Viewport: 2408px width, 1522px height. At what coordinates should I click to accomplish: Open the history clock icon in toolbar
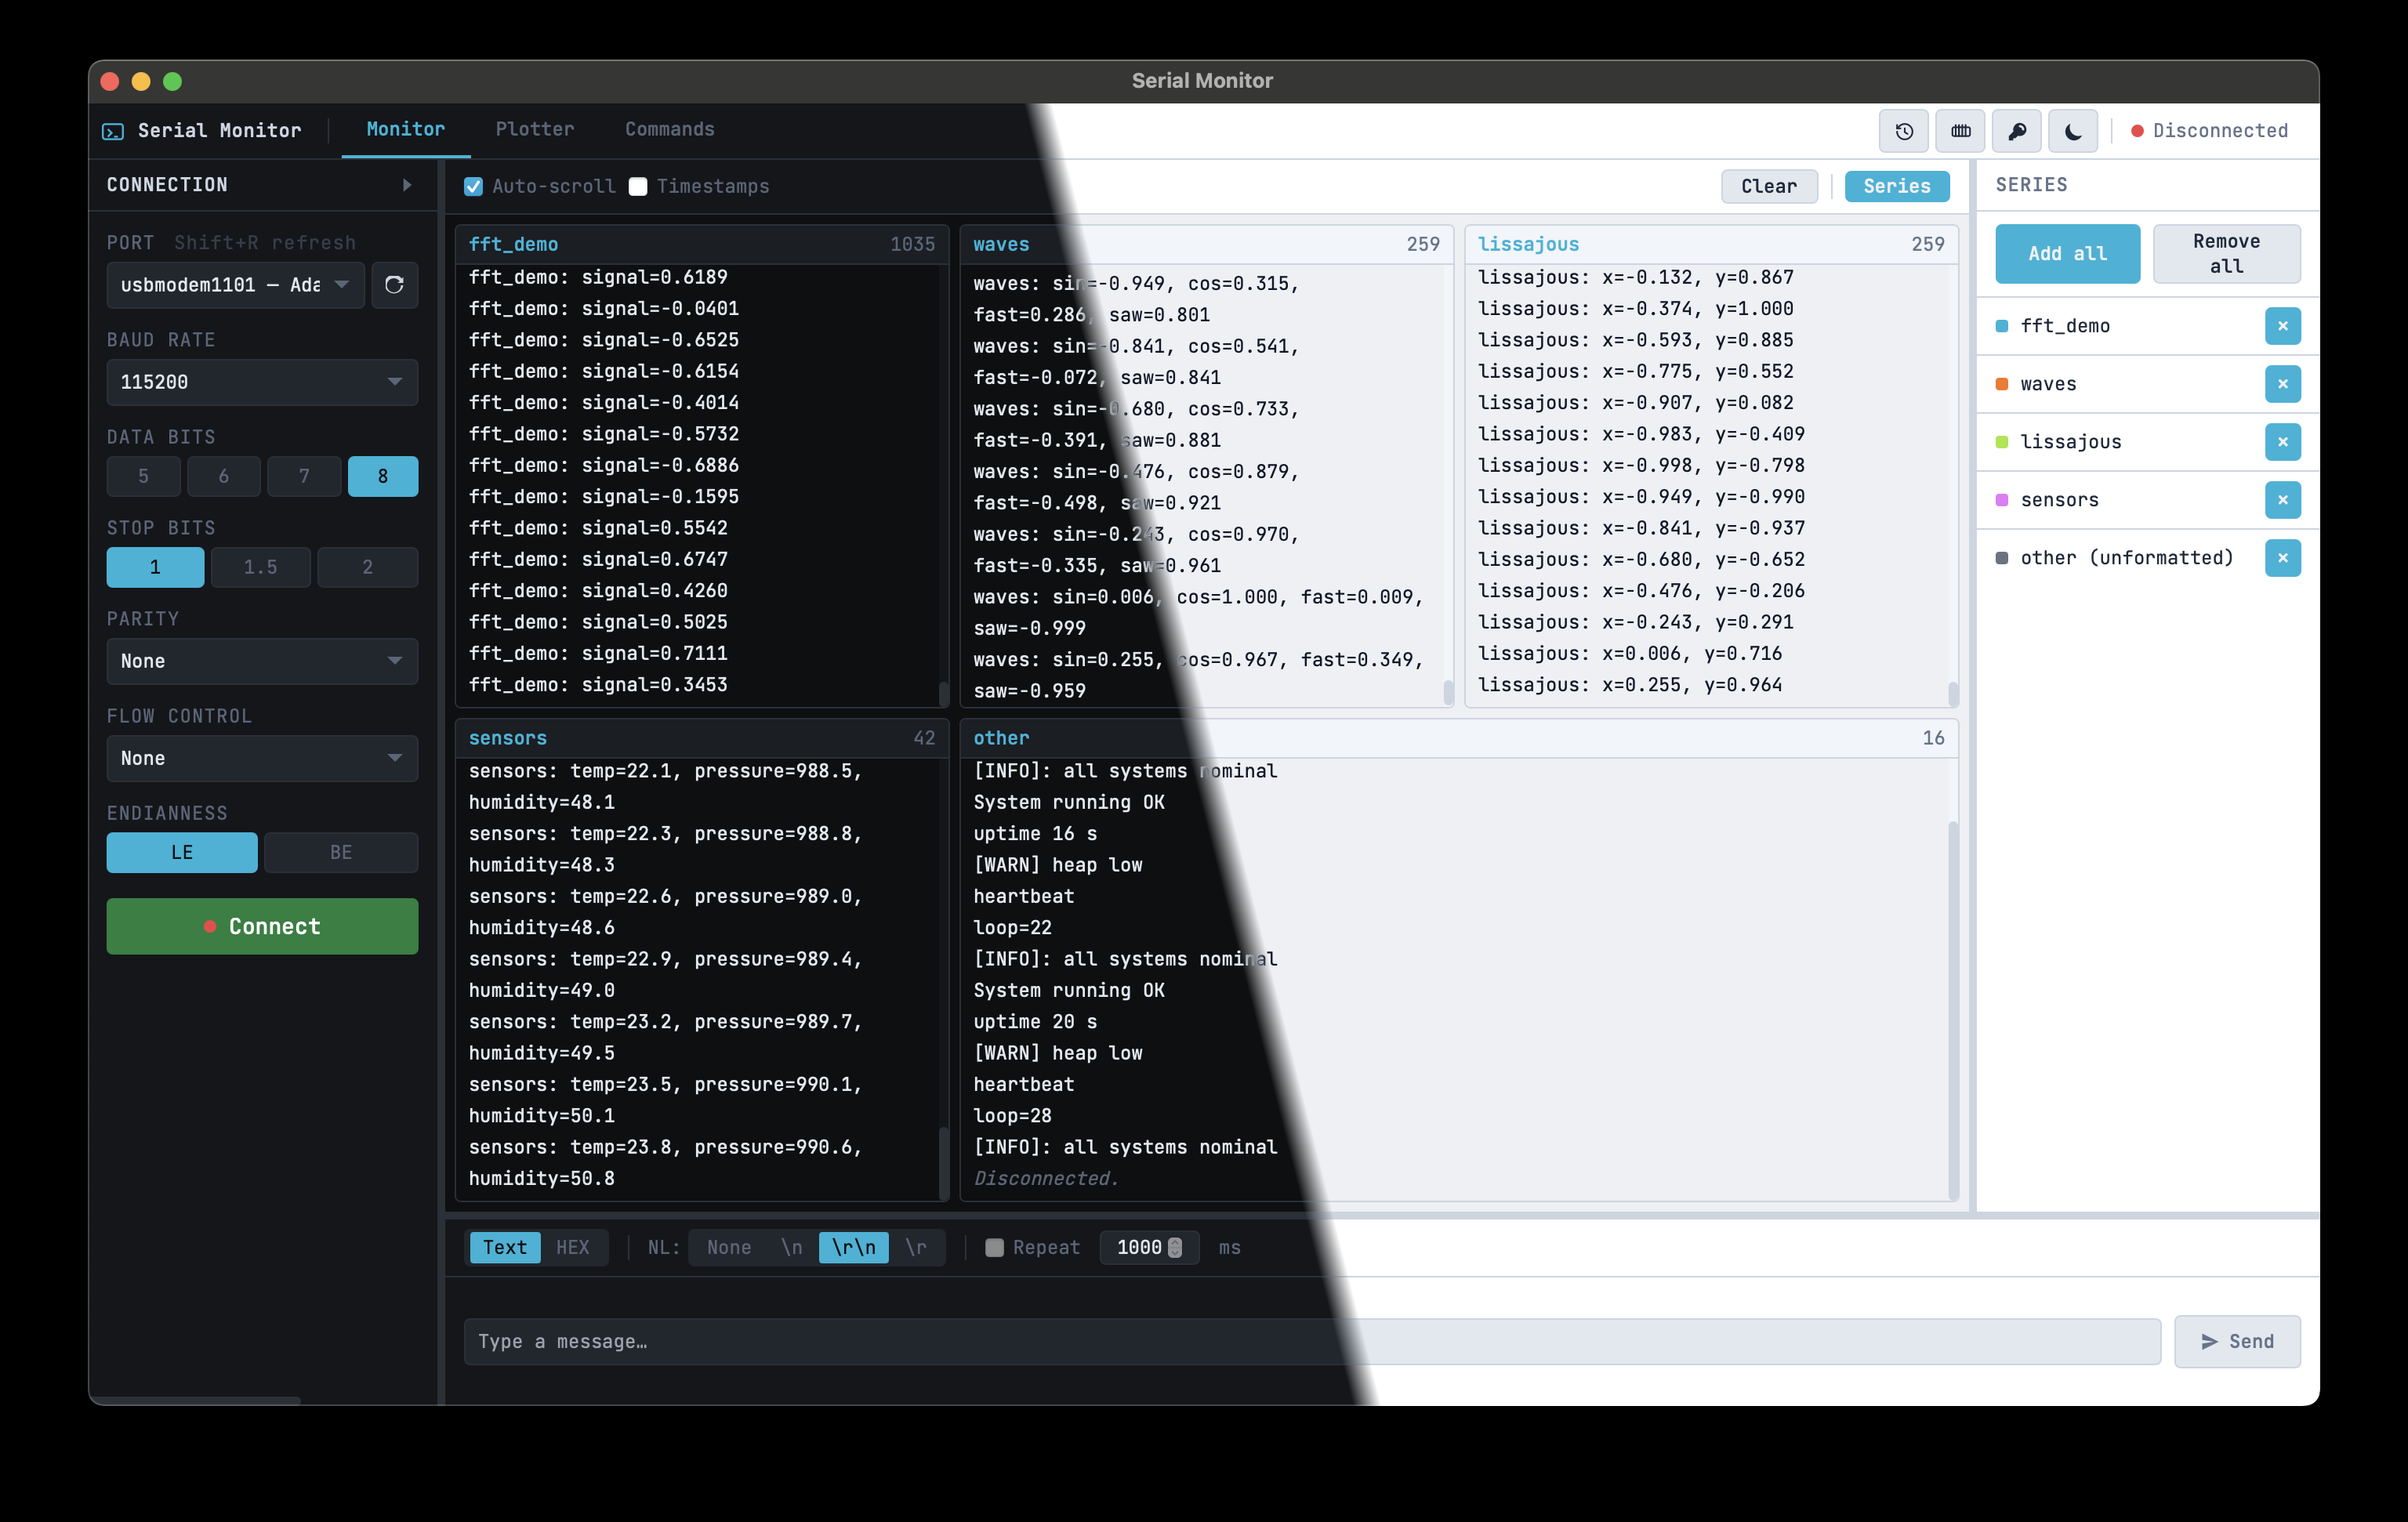[x=1904, y=131]
